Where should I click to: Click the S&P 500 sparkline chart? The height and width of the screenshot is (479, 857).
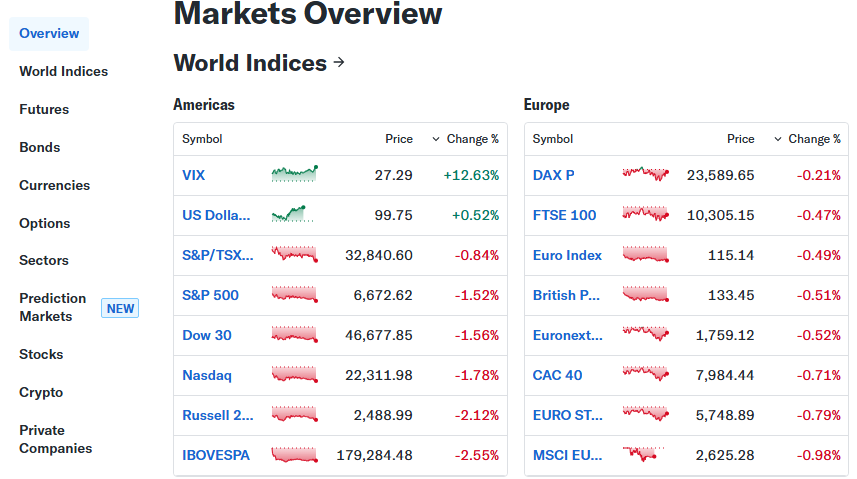tap(294, 295)
